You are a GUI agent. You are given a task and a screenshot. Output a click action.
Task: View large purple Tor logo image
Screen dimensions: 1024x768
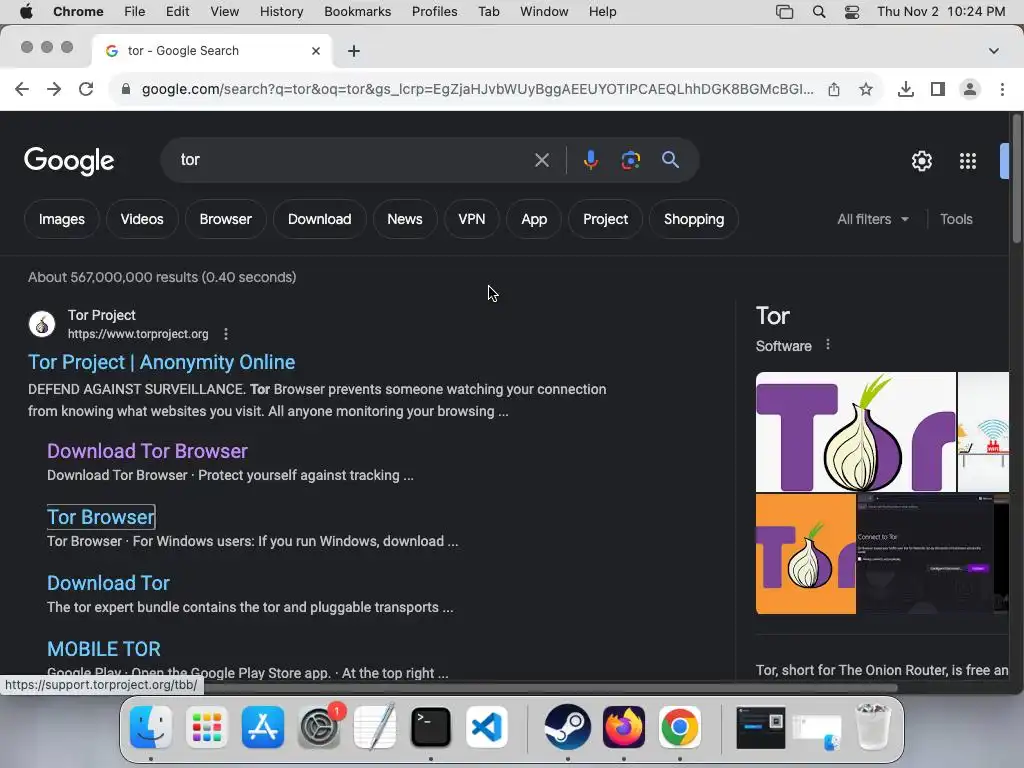click(856, 432)
